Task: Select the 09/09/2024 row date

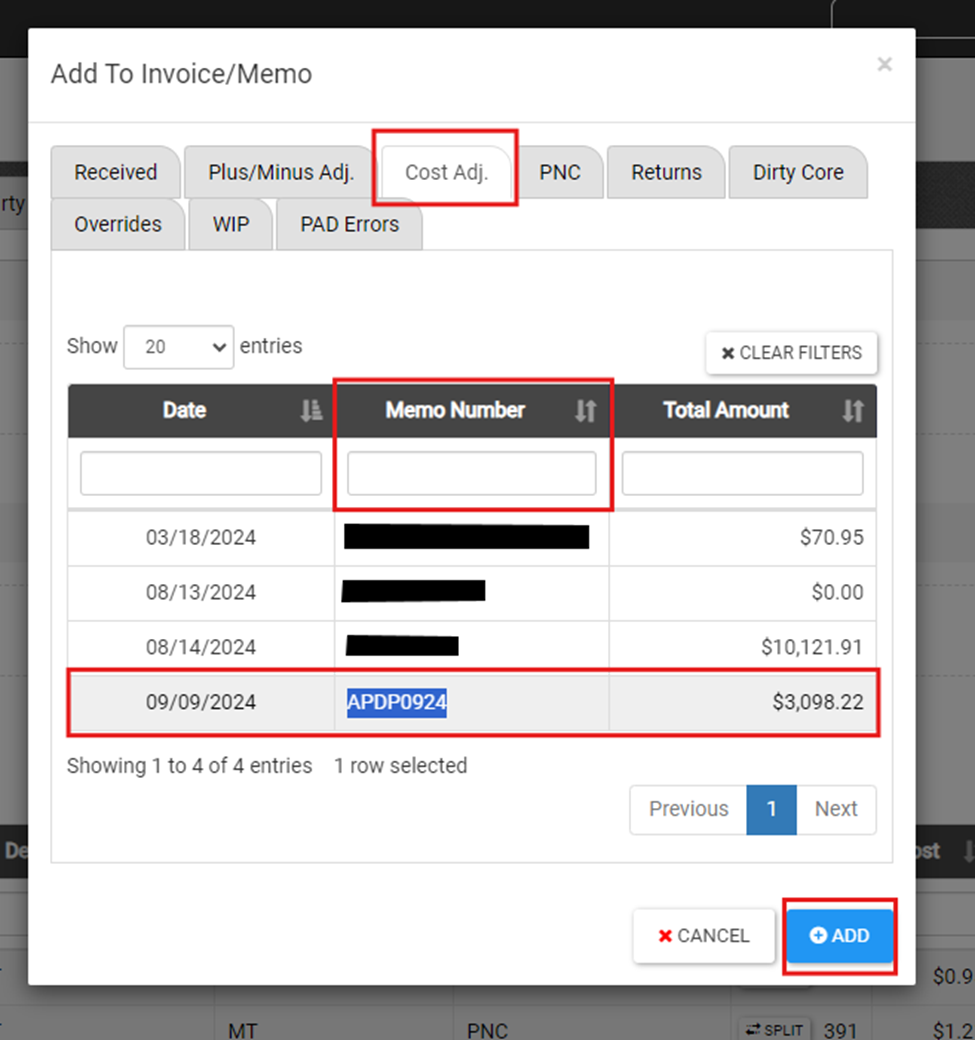Action: [201, 702]
